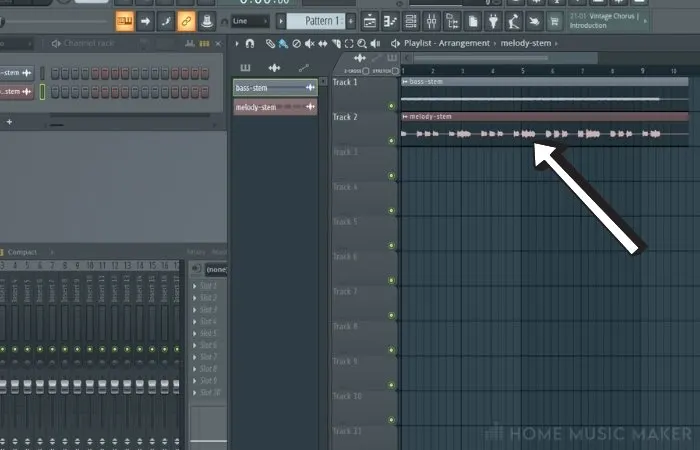Toggle the STRETCH checkbox

[x=395, y=71]
